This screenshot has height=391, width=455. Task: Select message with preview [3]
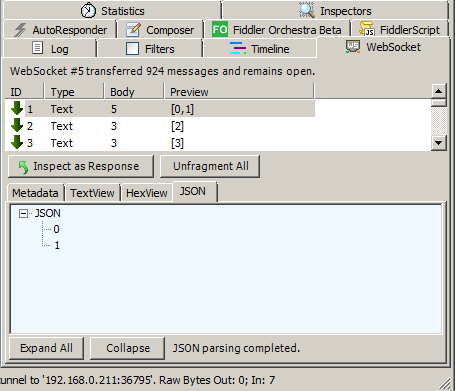pyautogui.click(x=160, y=143)
